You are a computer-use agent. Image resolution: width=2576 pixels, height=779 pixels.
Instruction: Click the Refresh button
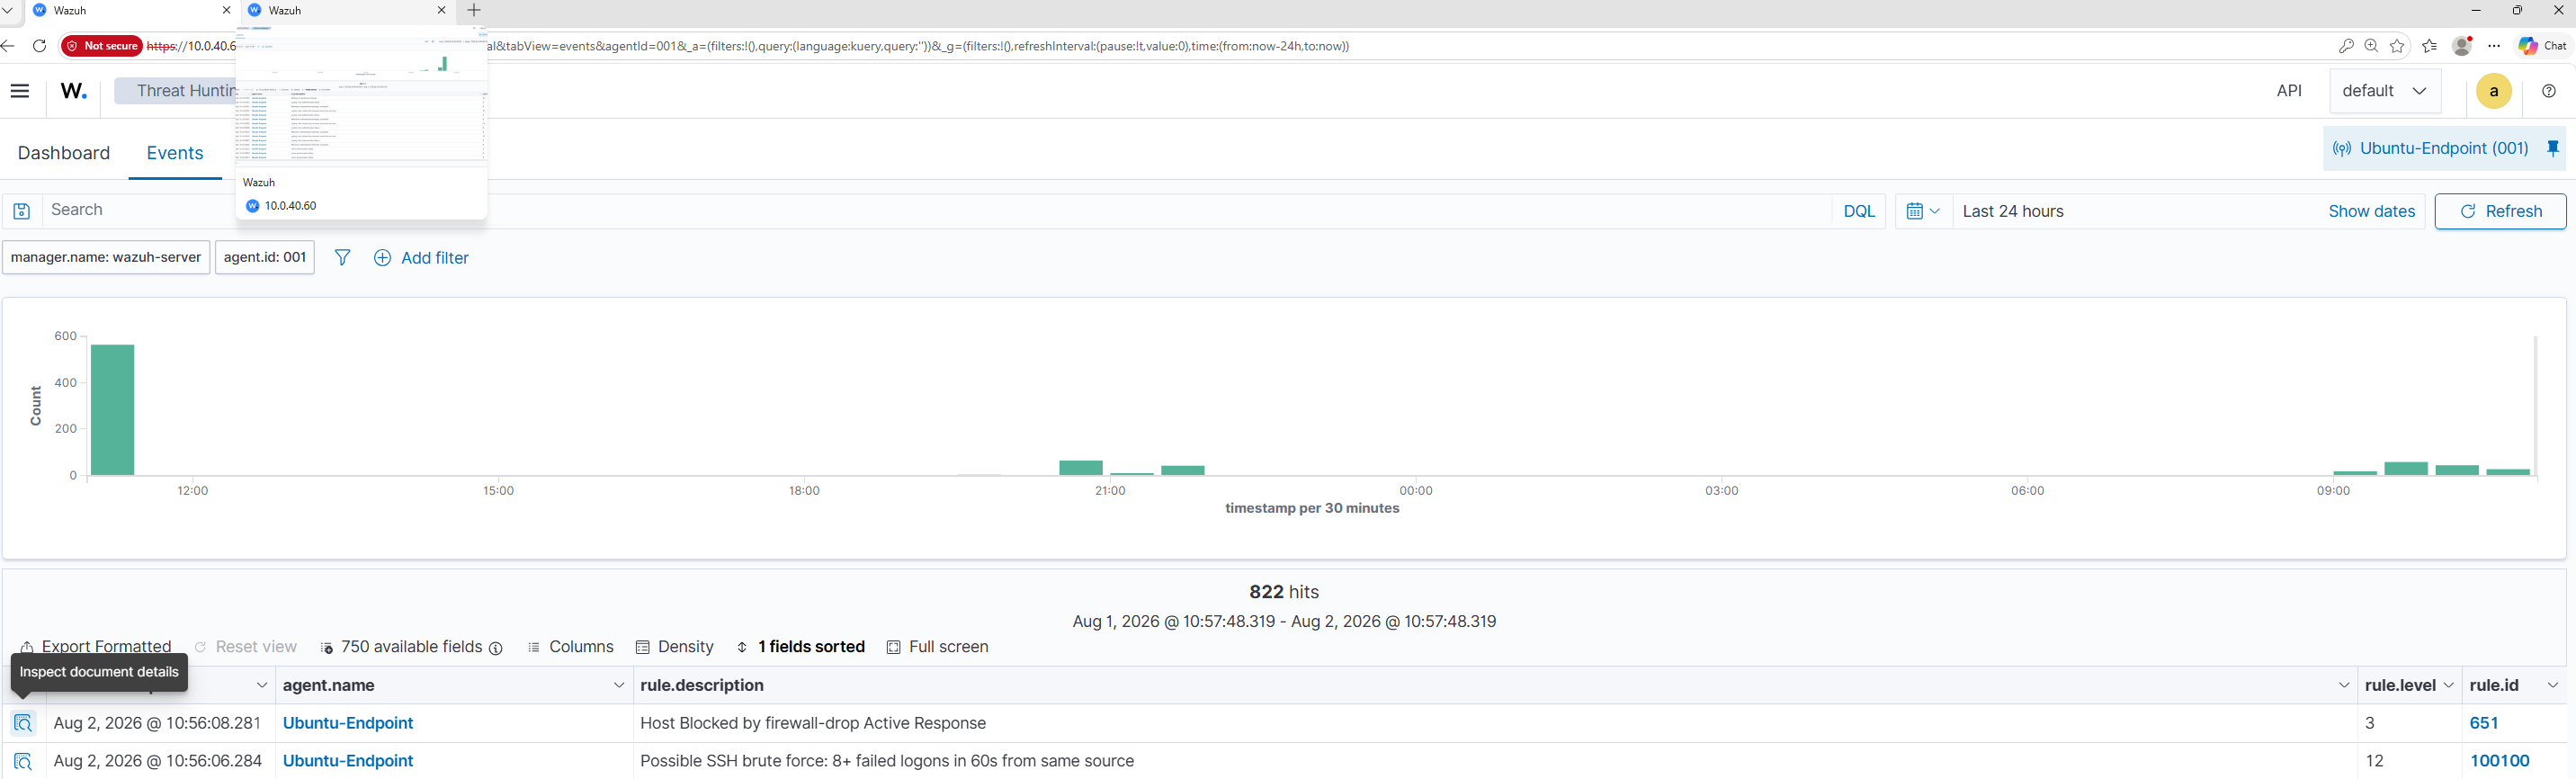click(x=2500, y=211)
